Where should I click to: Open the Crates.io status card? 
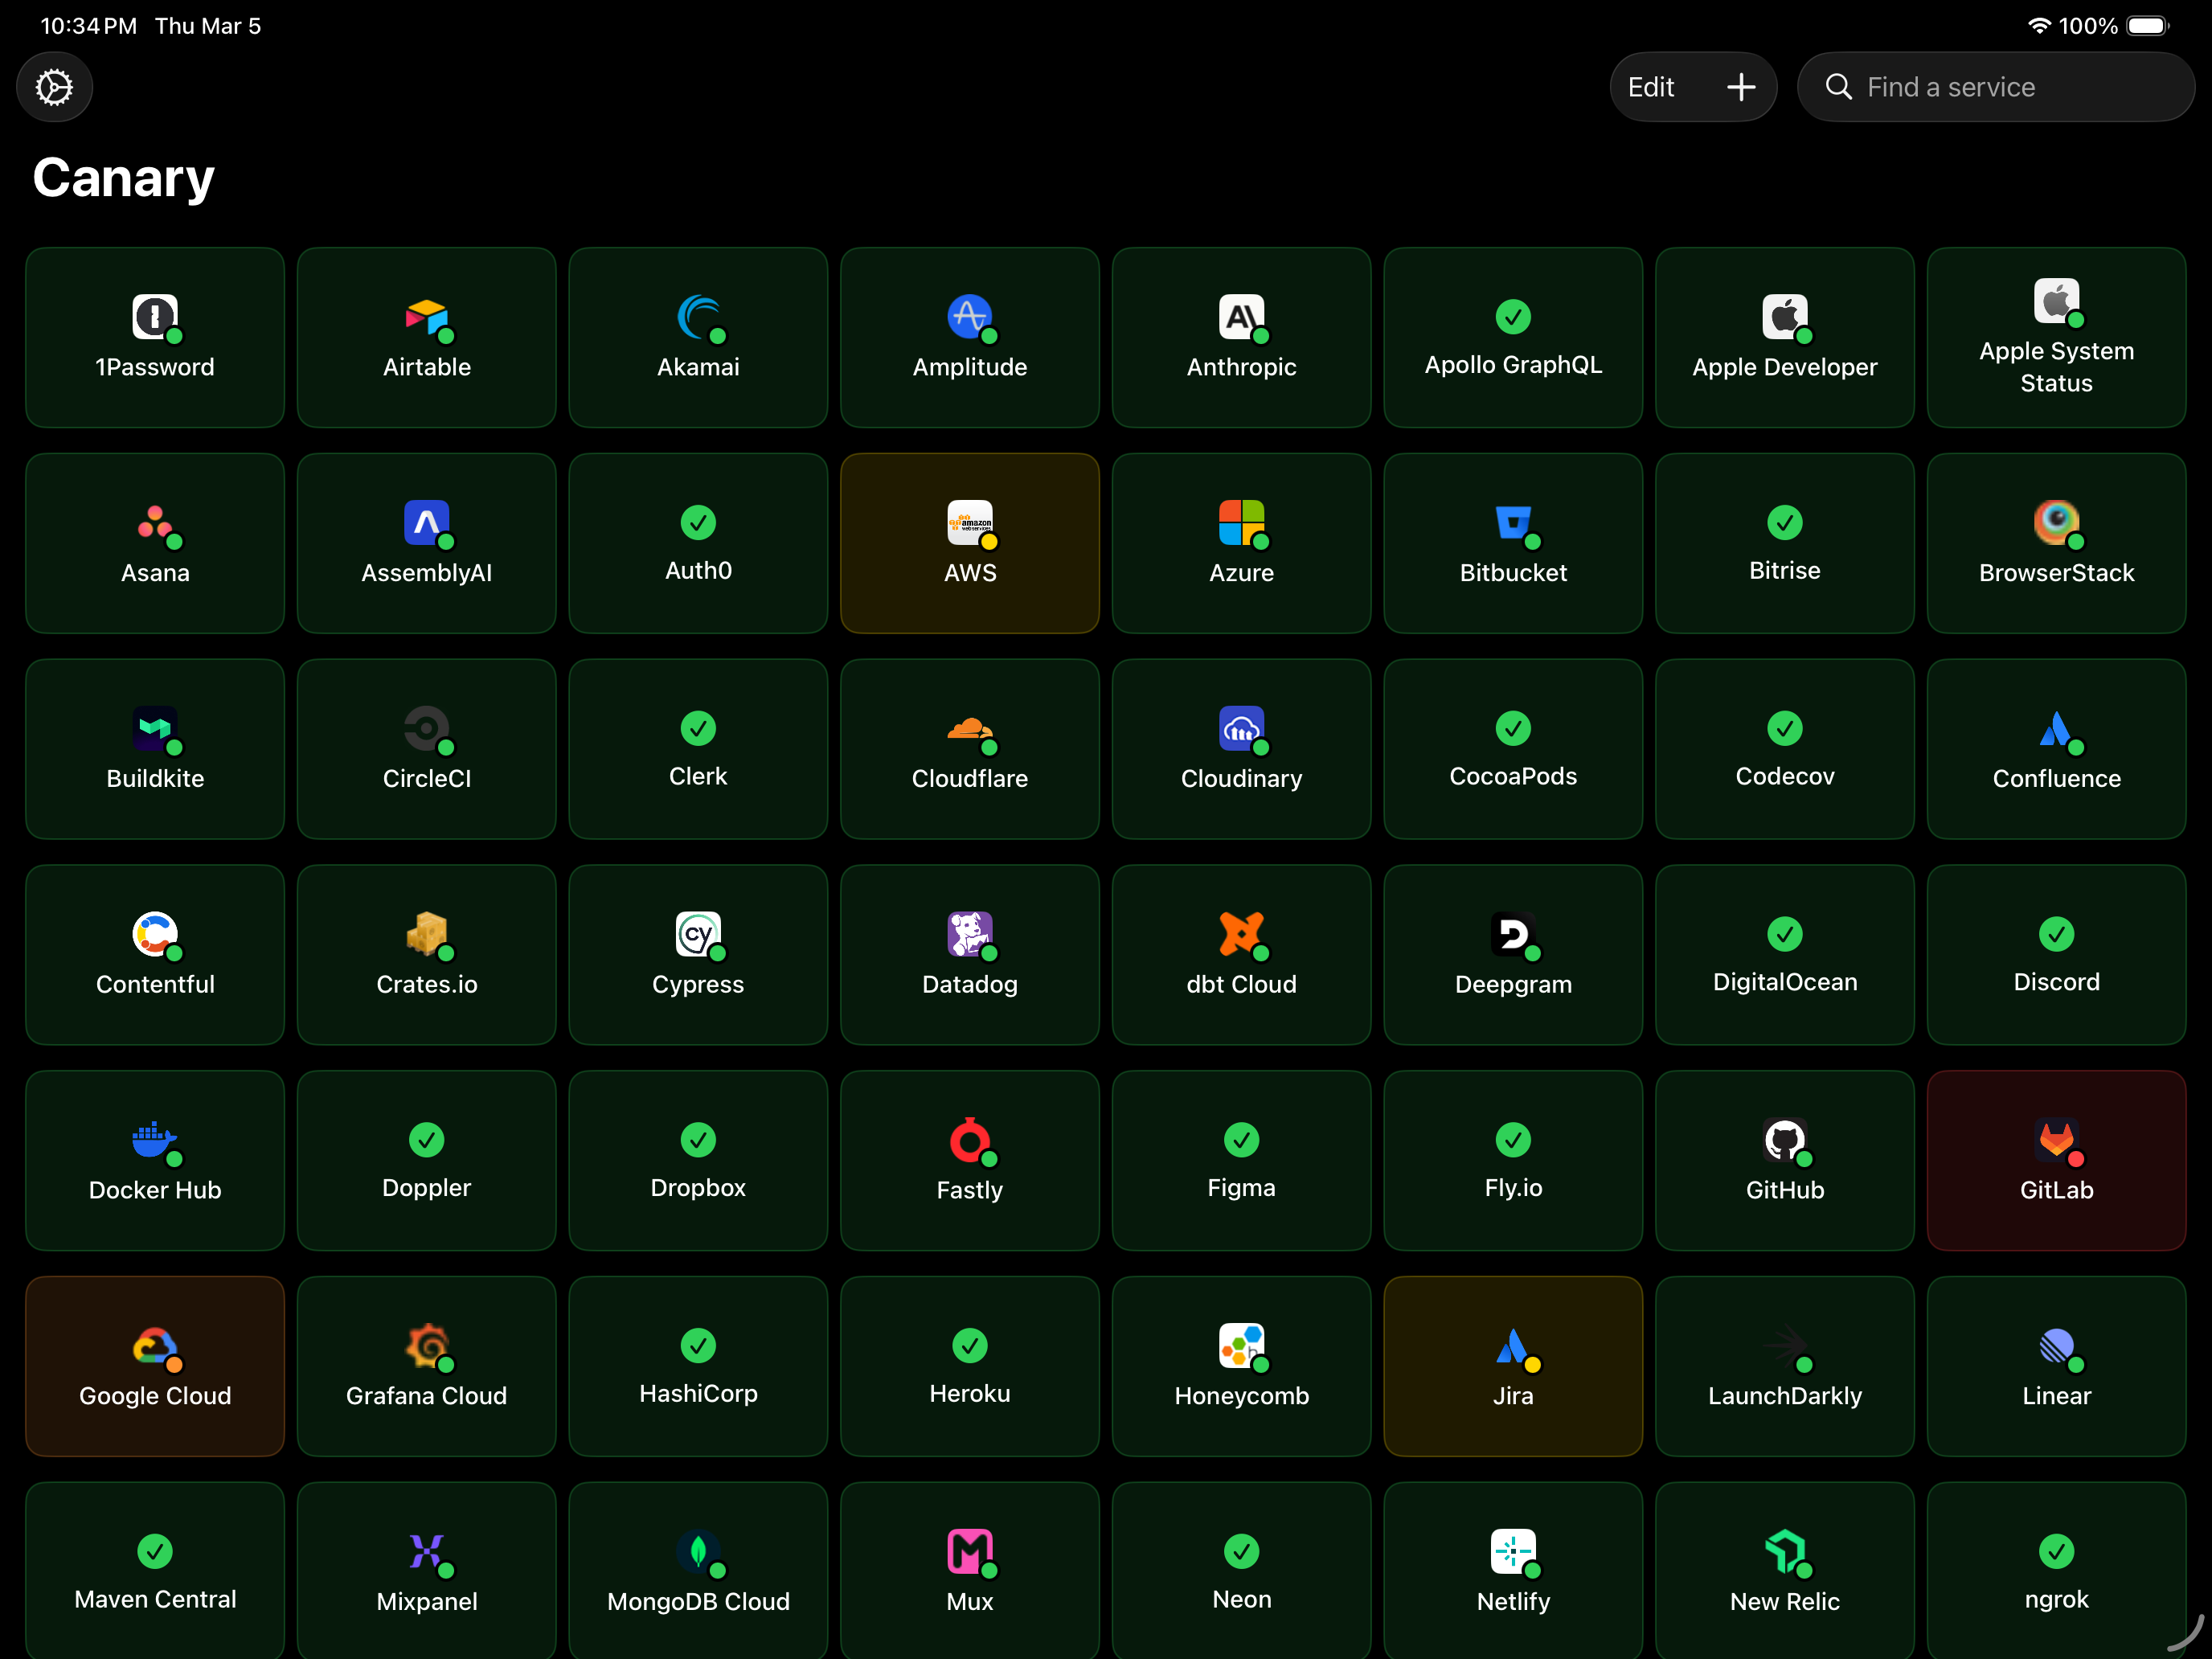(x=427, y=955)
